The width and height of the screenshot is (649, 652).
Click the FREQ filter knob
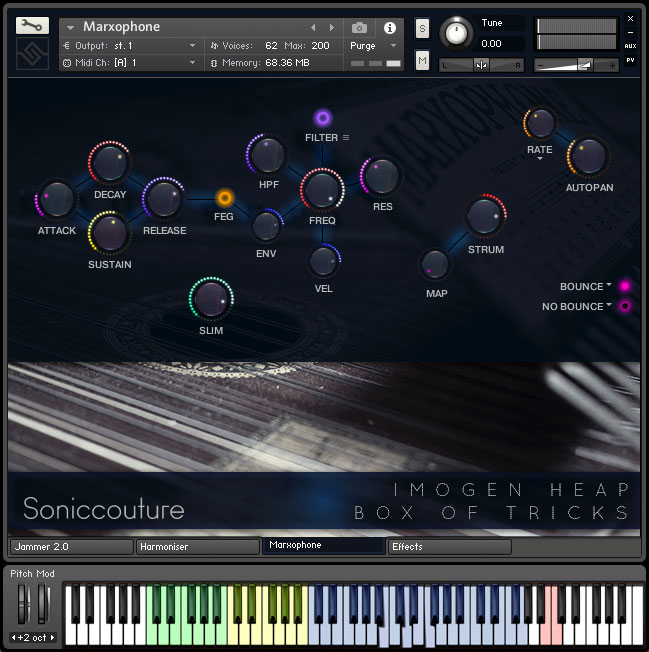[322, 190]
